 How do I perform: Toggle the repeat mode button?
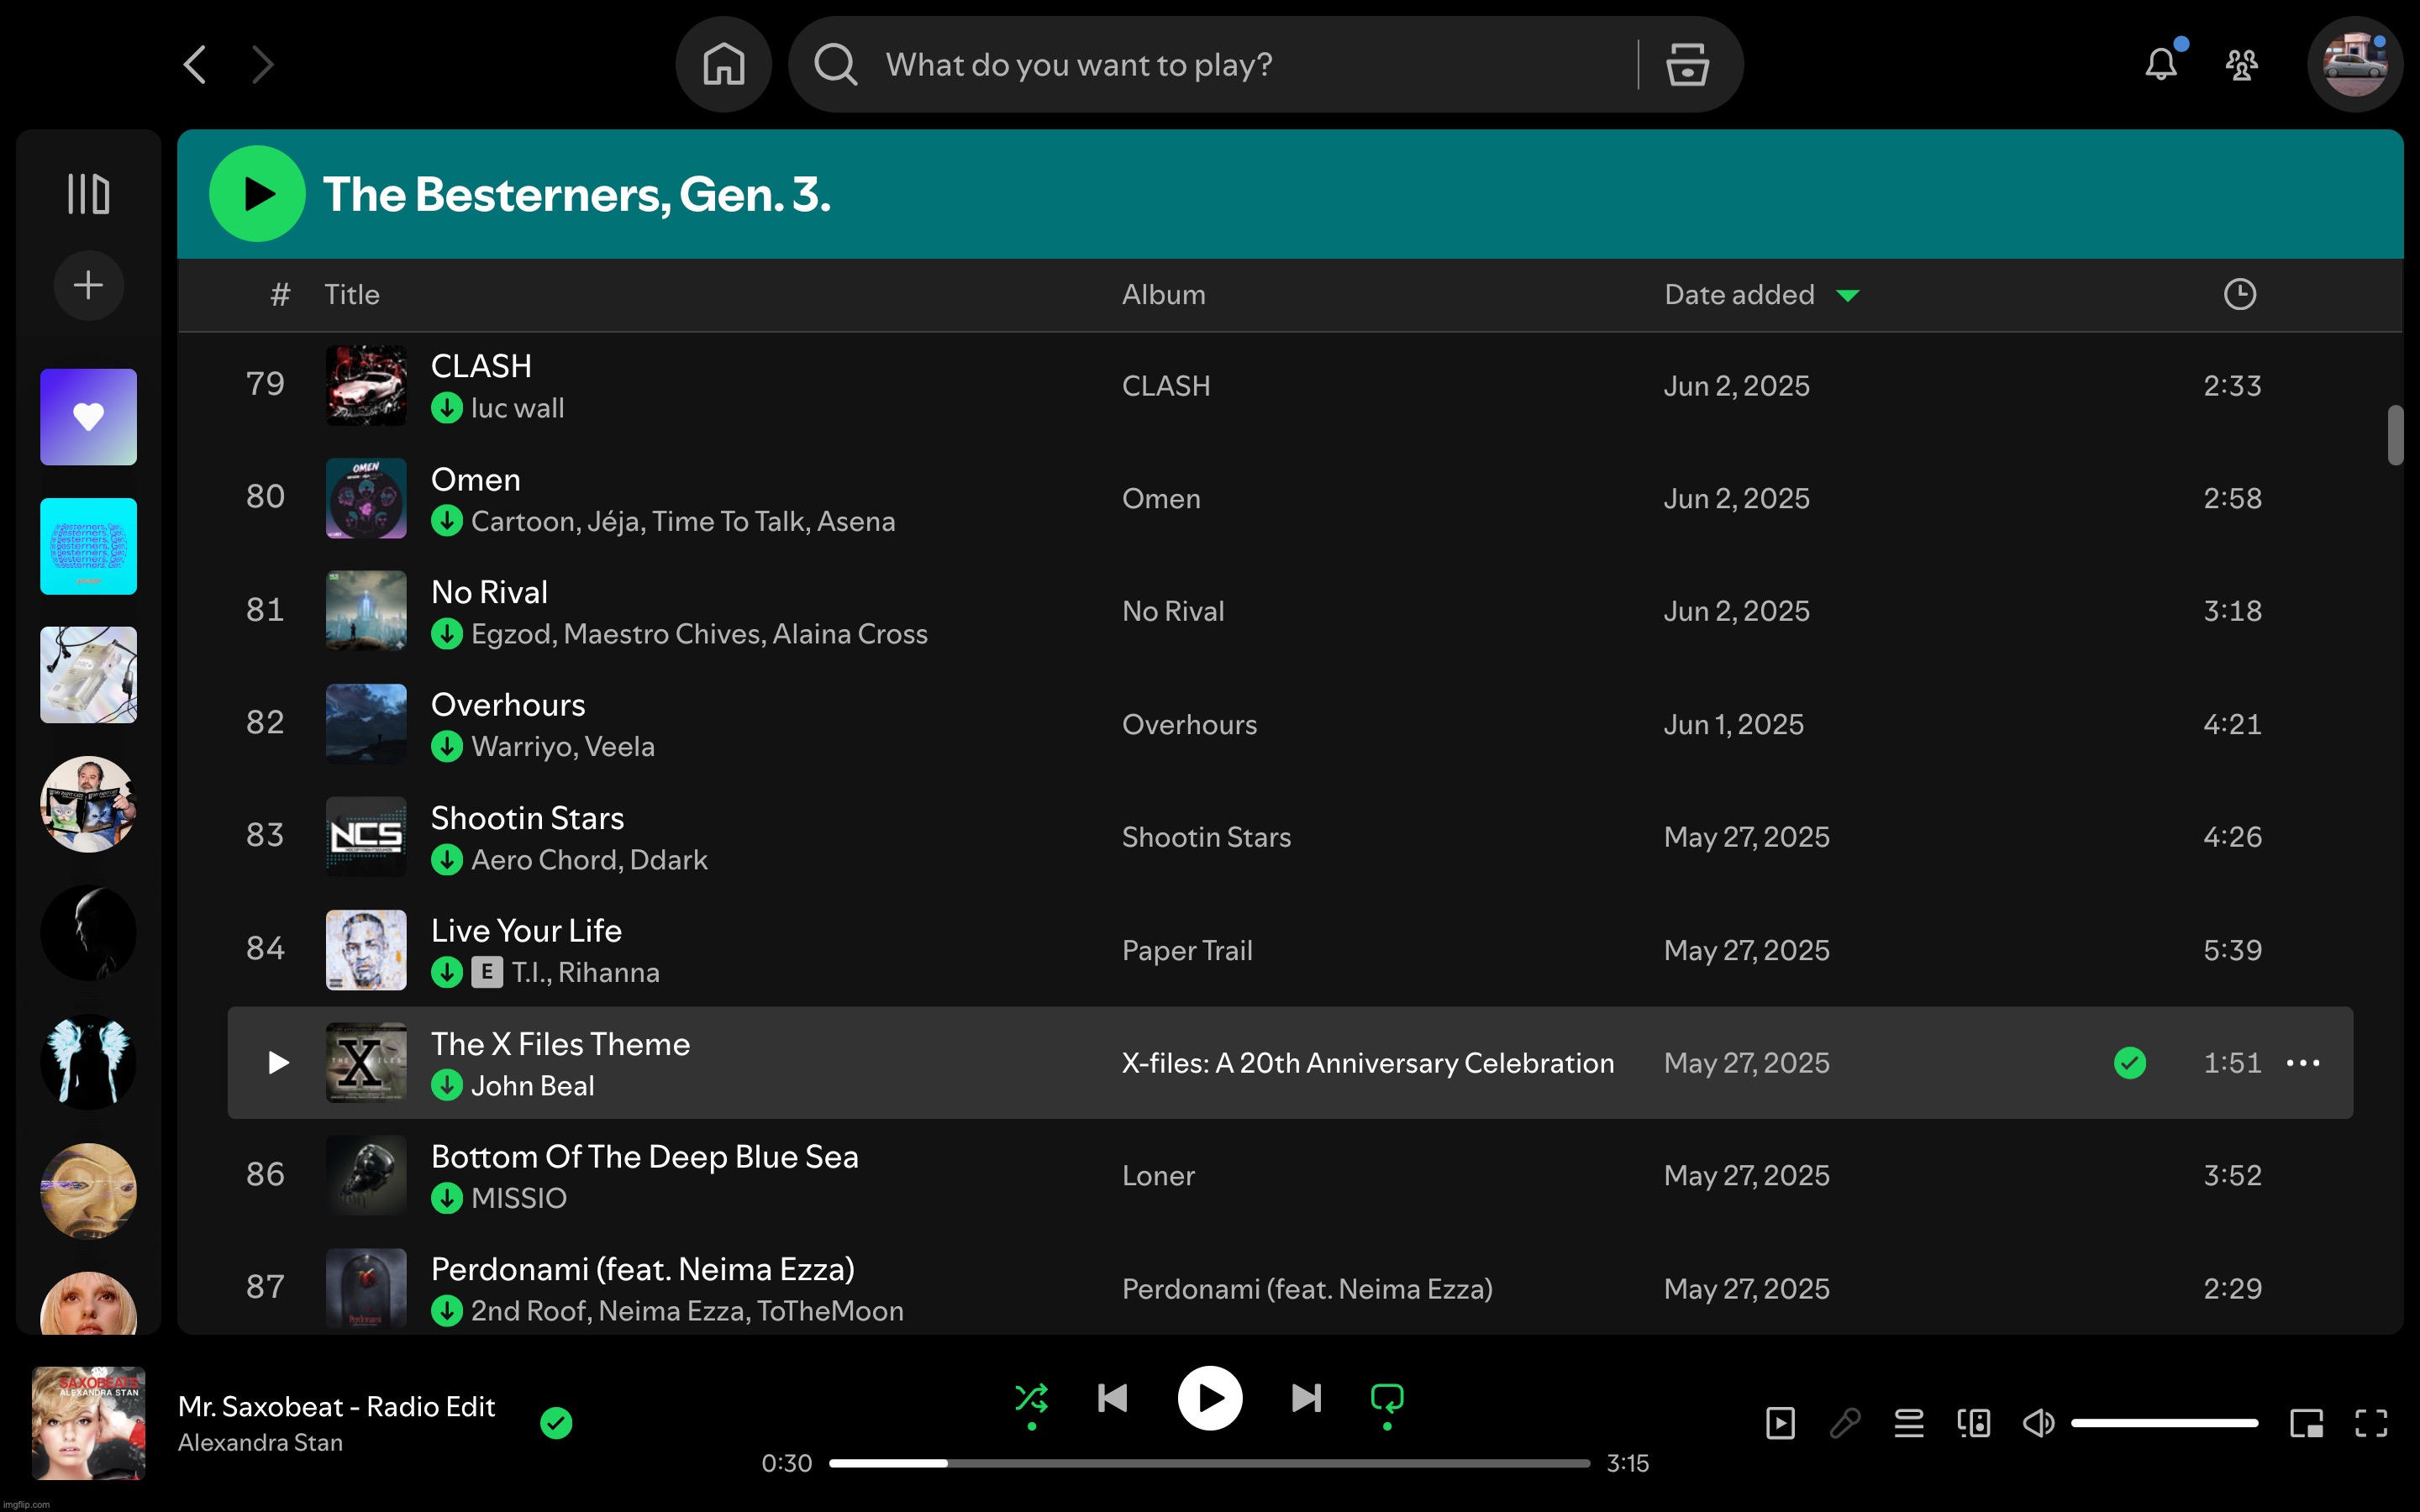pos(1387,1398)
